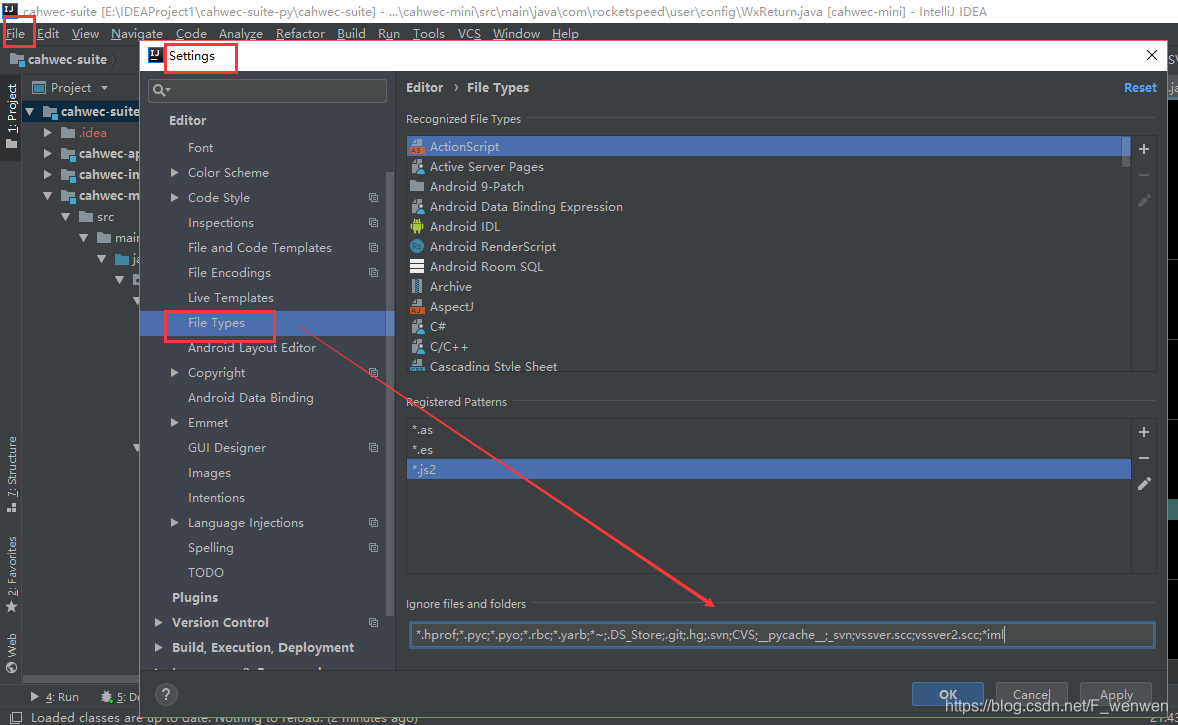Expand the Copyright settings node
Viewport: 1178px width, 725px height.
coord(174,373)
